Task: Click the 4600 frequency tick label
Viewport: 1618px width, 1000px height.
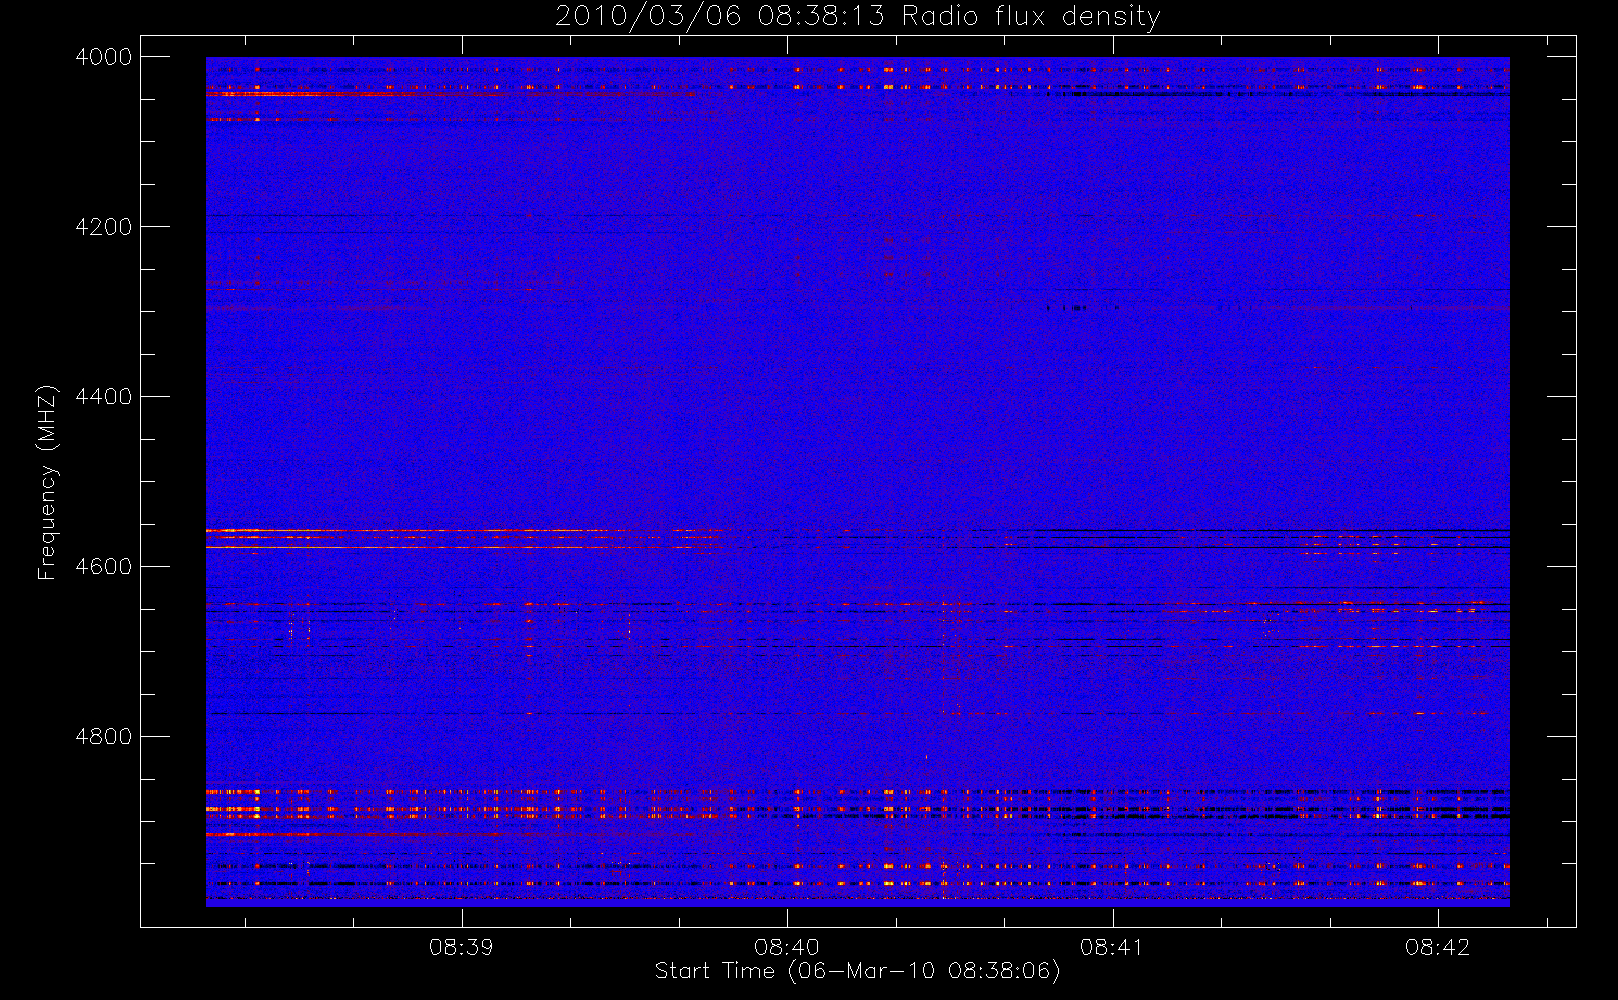Action: tap(104, 567)
